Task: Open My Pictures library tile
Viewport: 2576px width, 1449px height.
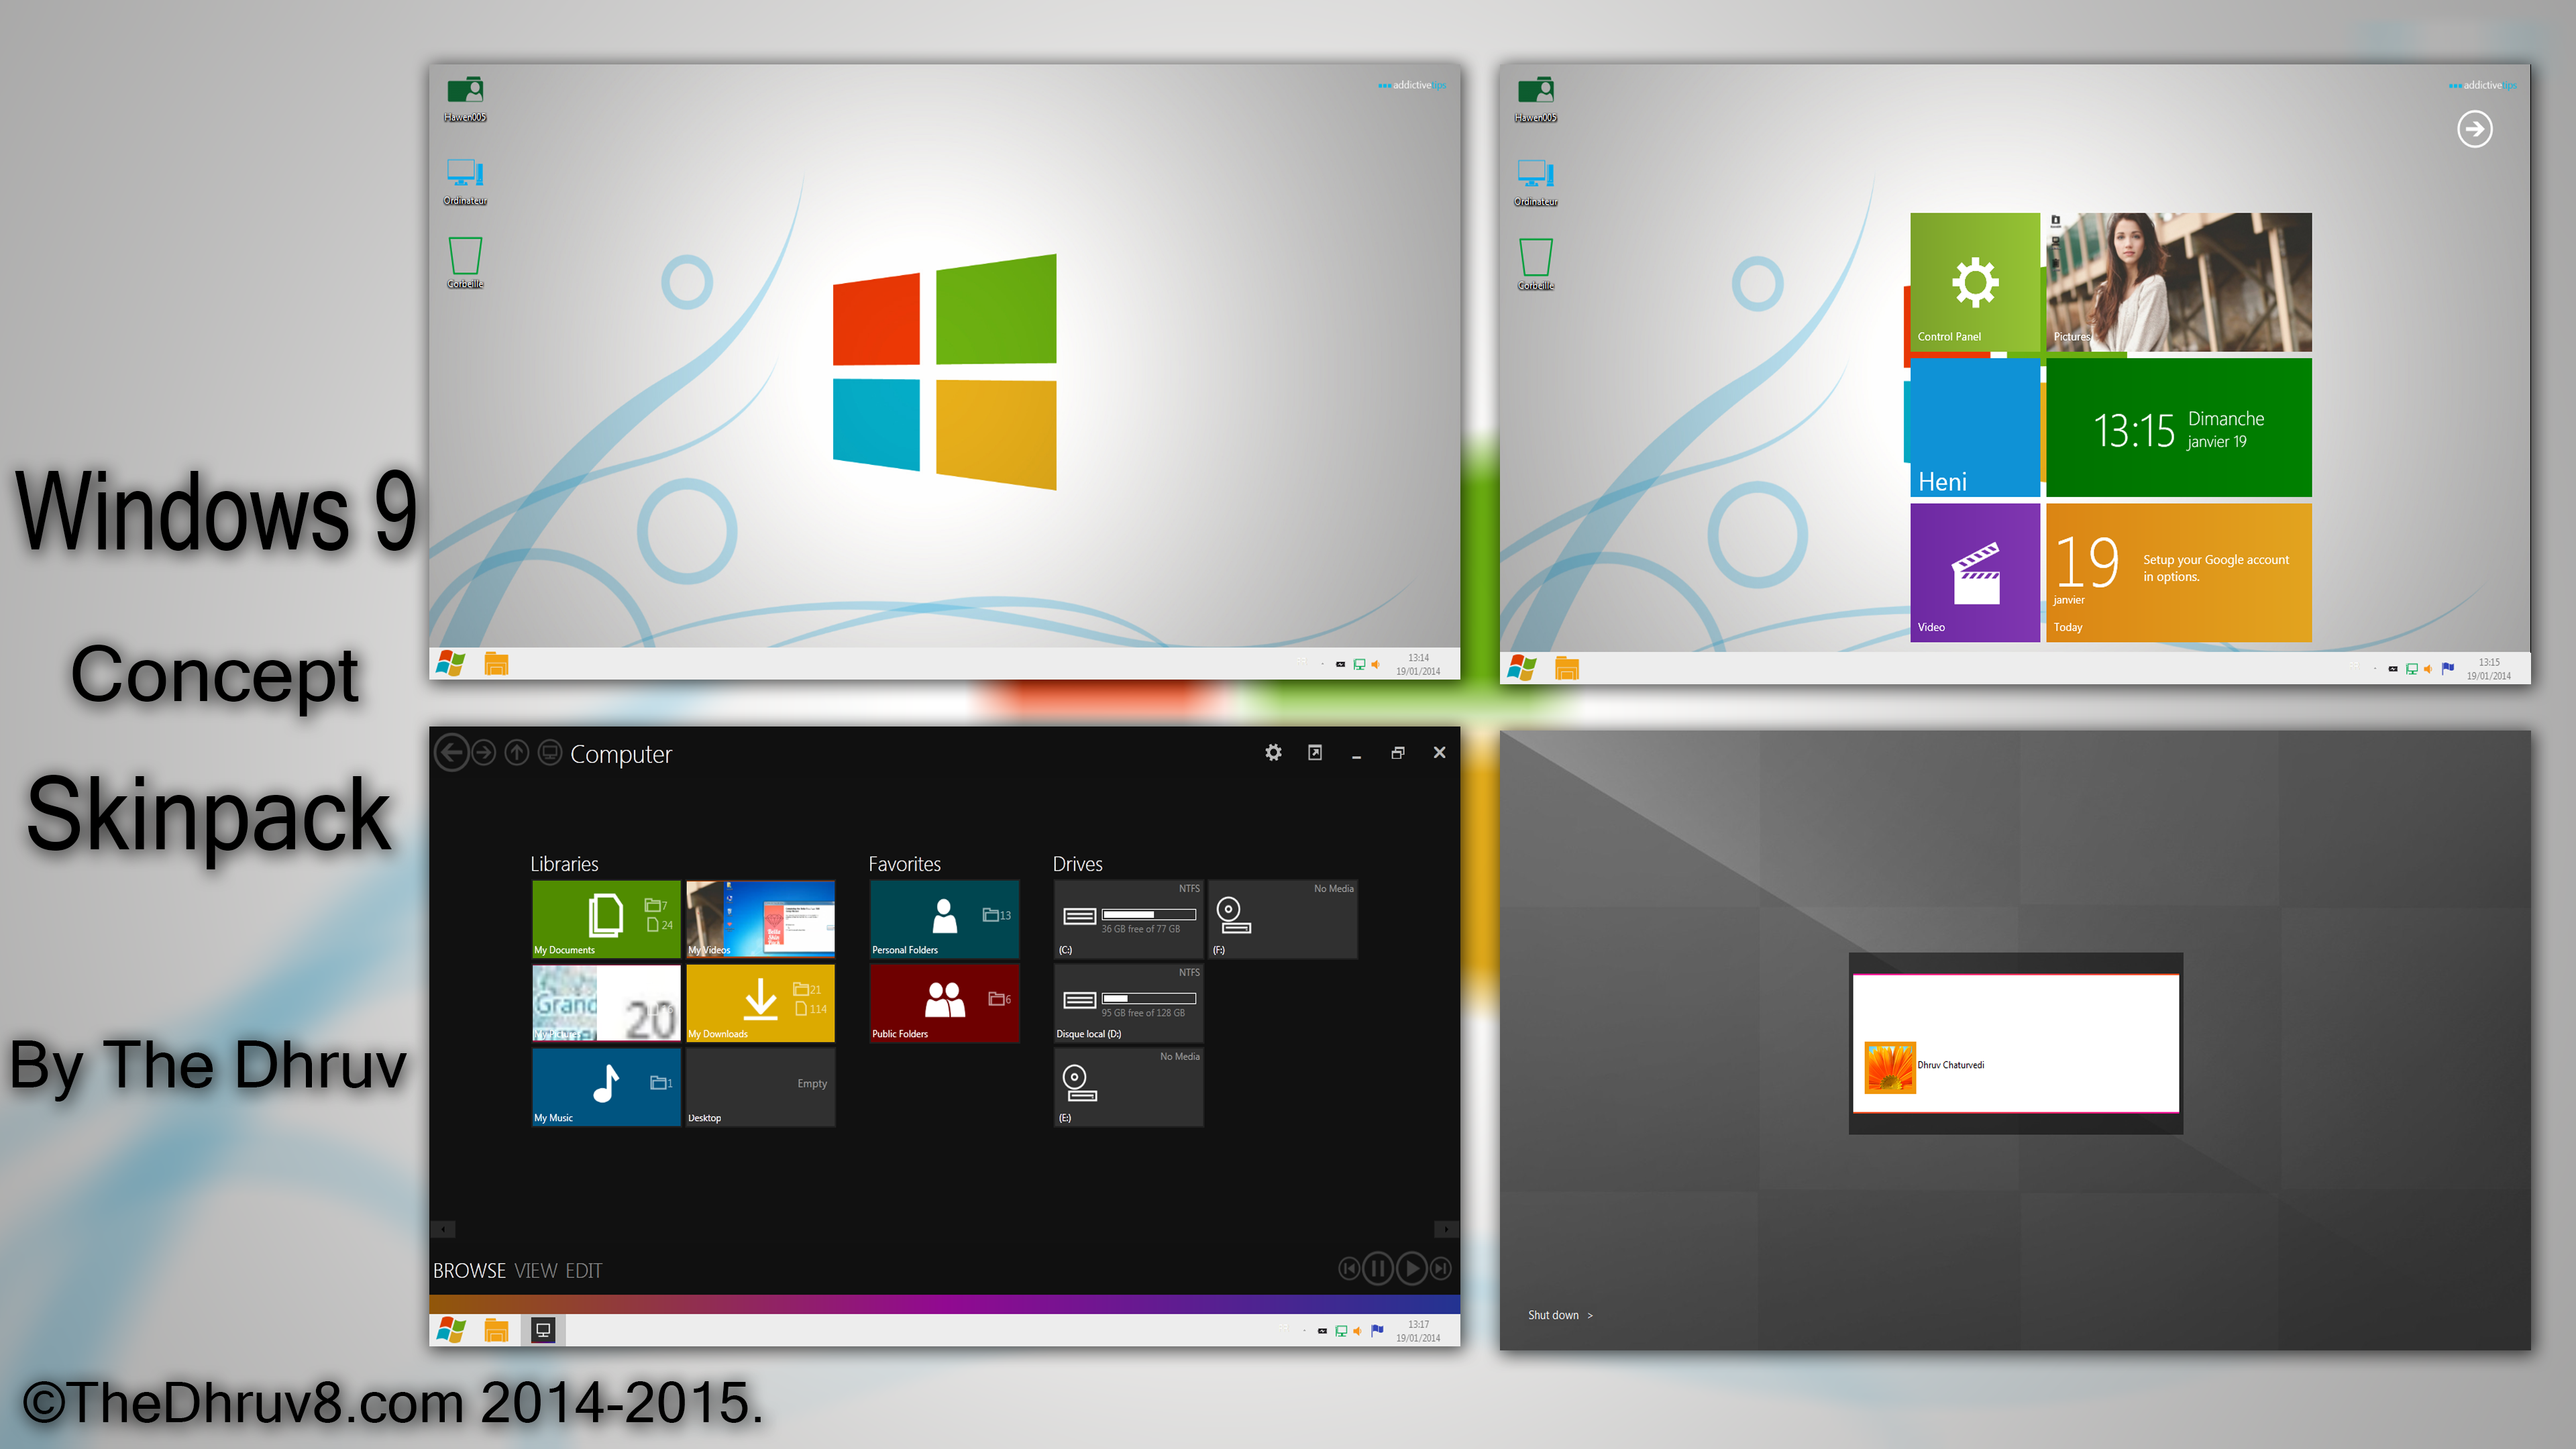Action: pos(606,1003)
